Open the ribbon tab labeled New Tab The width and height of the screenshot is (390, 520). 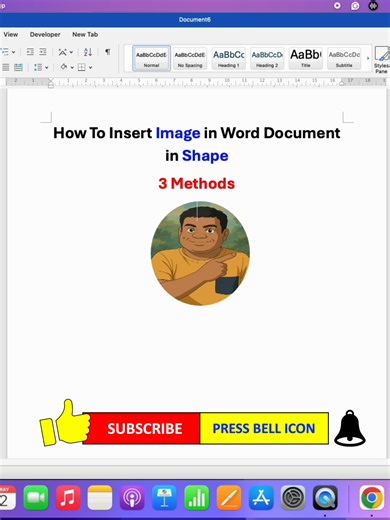tap(85, 34)
